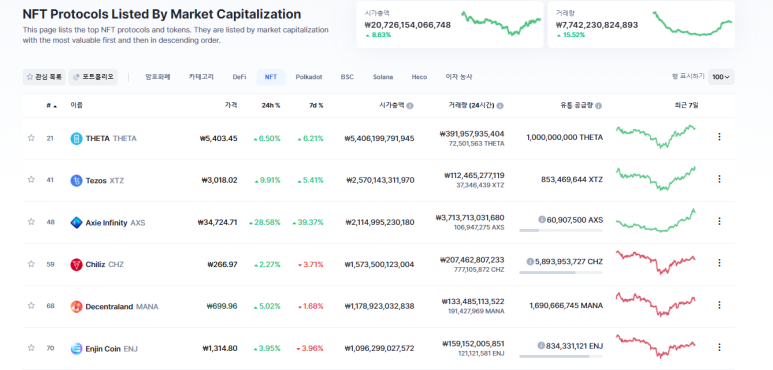Open the 관심 목록 watchlist button
773x370 pixels.
pyautogui.click(x=44, y=77)
